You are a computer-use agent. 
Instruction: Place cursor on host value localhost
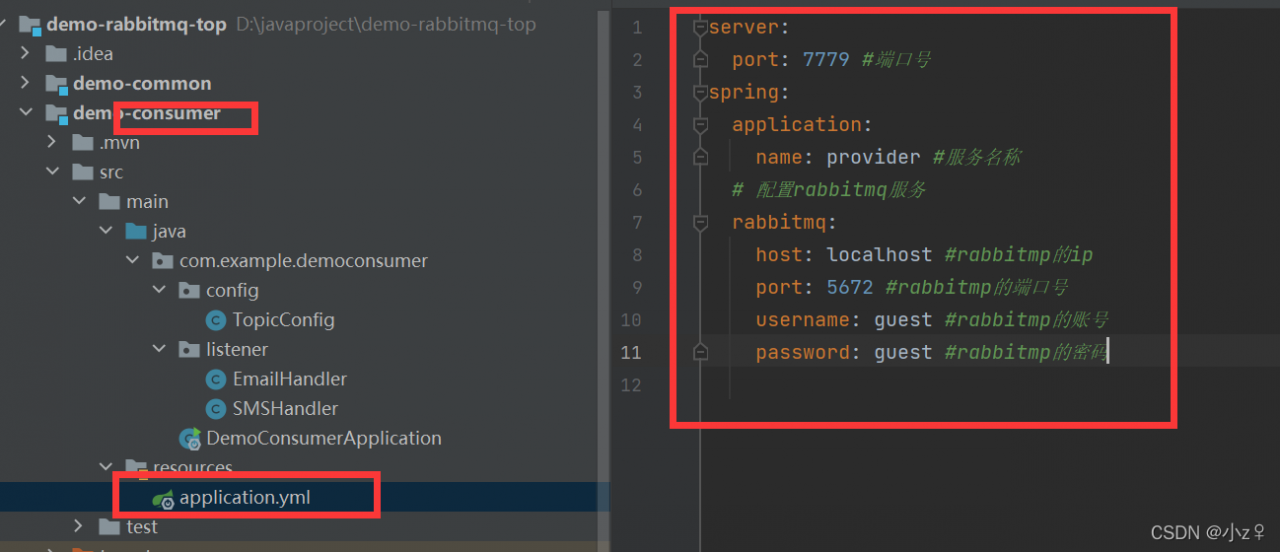(x=879, y=255)
